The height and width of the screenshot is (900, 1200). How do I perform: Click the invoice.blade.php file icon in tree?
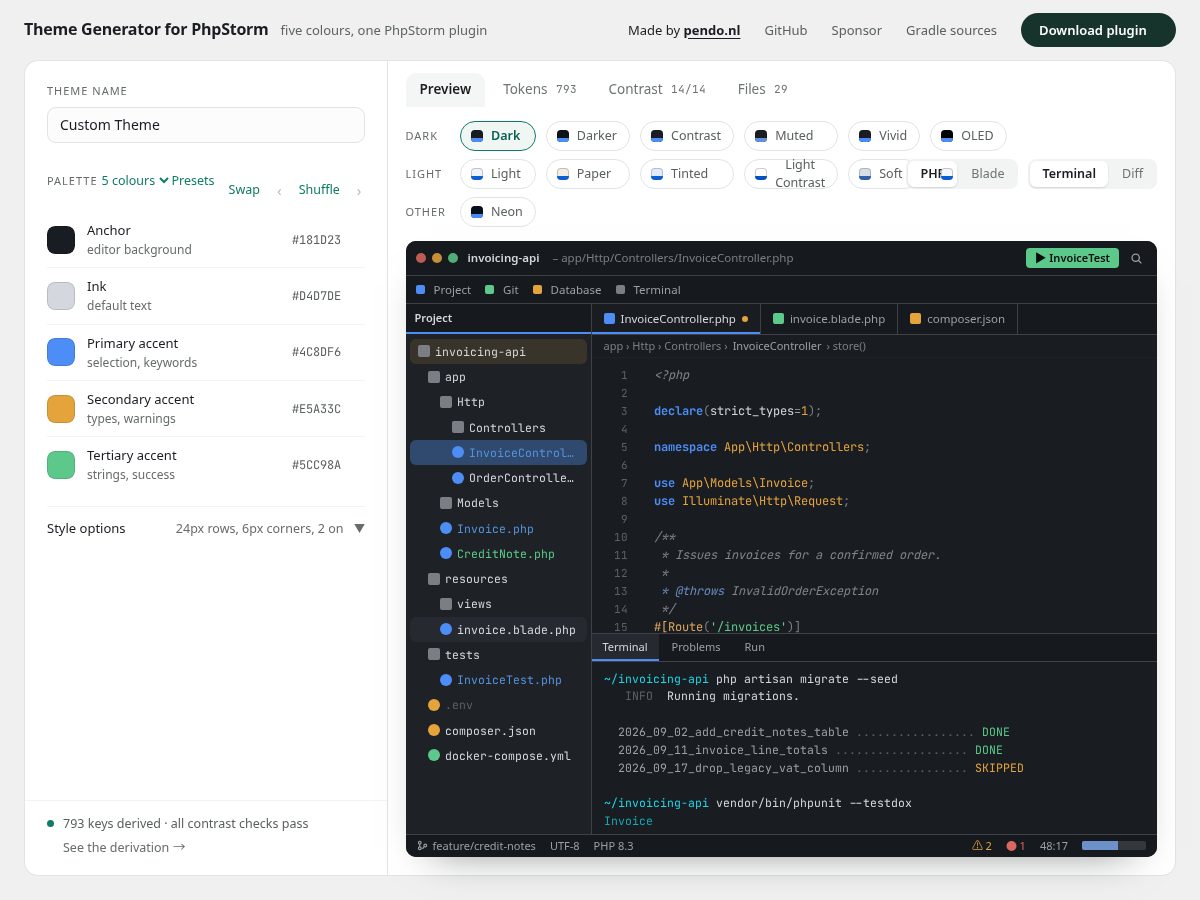446,630
